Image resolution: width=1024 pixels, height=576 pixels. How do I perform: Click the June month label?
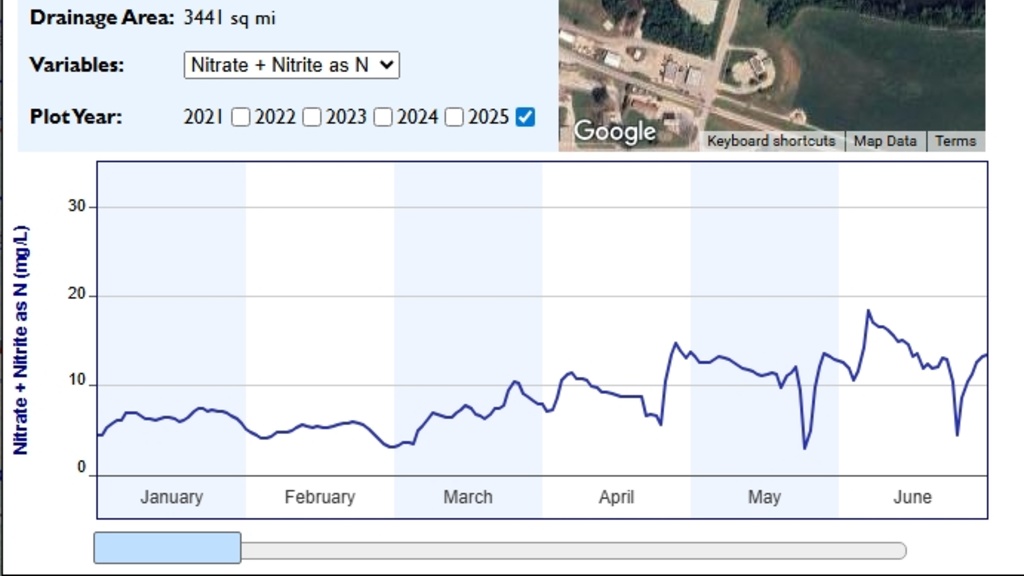point(912,497)
